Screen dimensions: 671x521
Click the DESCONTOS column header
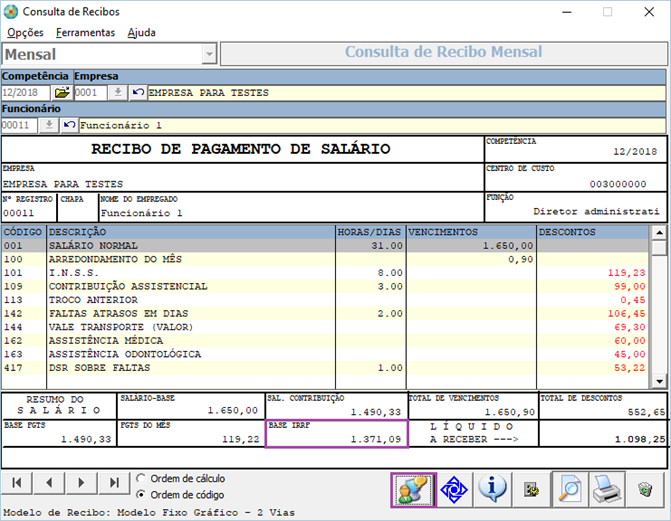click(x=593, y=232)
